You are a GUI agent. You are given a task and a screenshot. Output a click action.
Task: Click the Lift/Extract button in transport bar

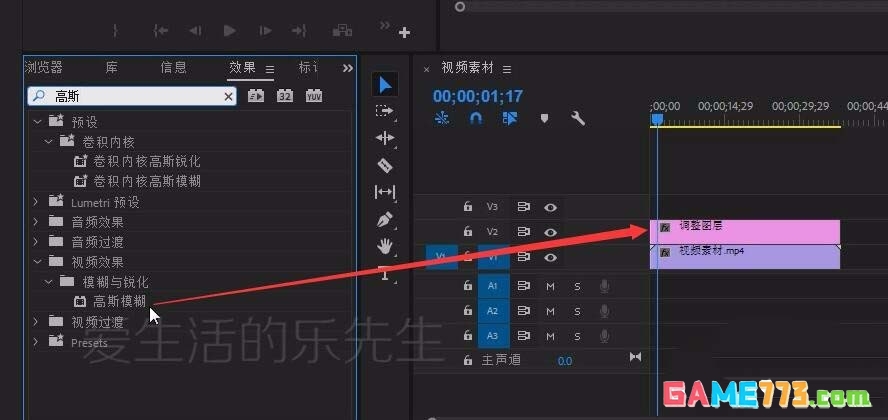tap(342, 31)
